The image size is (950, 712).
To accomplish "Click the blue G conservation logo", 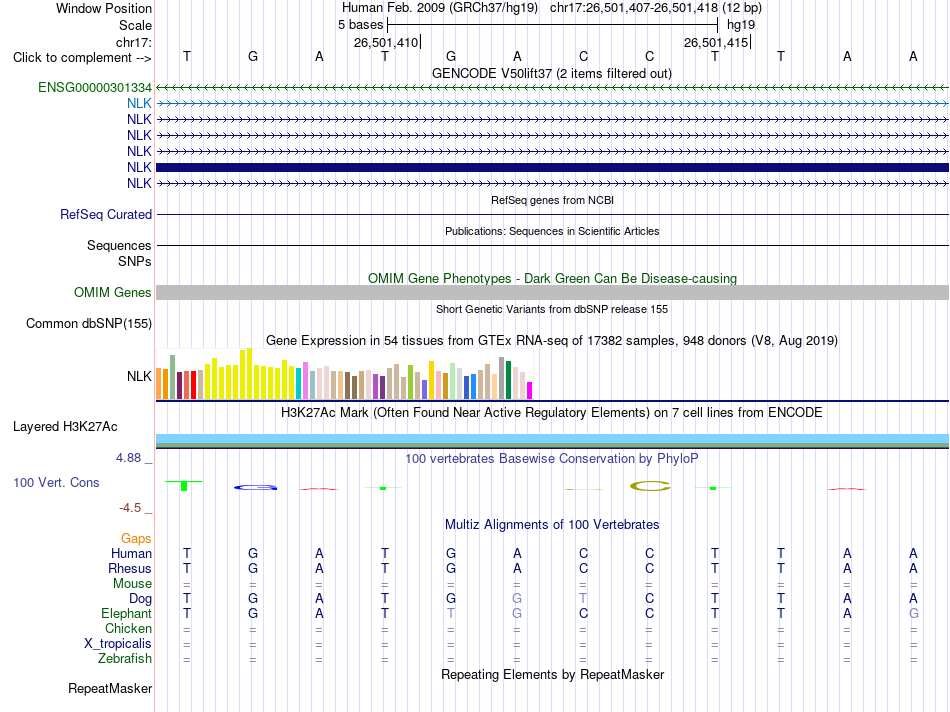I will [x=256, y=487].
